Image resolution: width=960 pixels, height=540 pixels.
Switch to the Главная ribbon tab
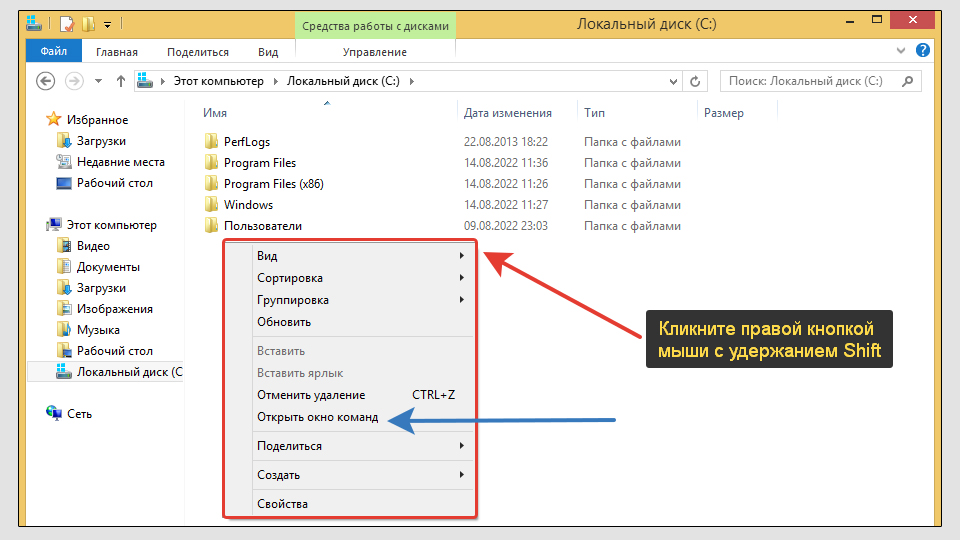tap(117, 52)
